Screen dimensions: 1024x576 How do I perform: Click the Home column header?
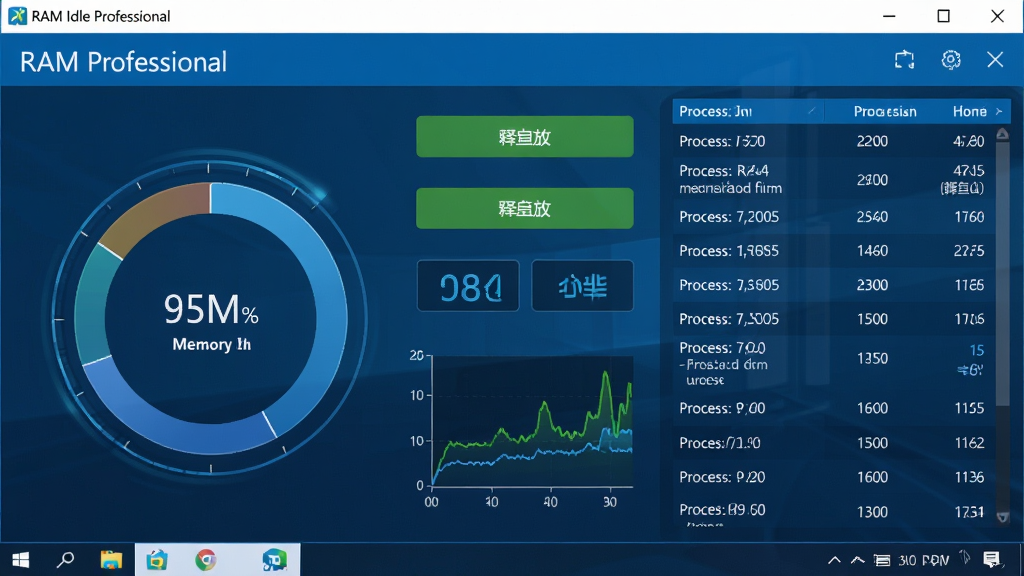click(x=969, y=112)
